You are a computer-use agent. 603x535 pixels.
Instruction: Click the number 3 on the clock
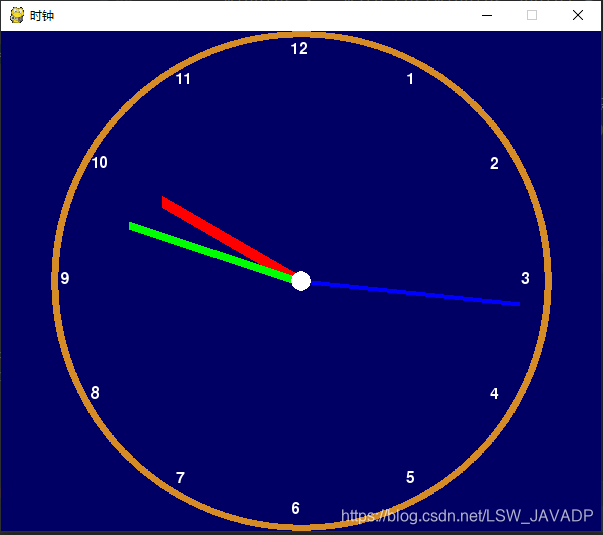tap(525, 278)
